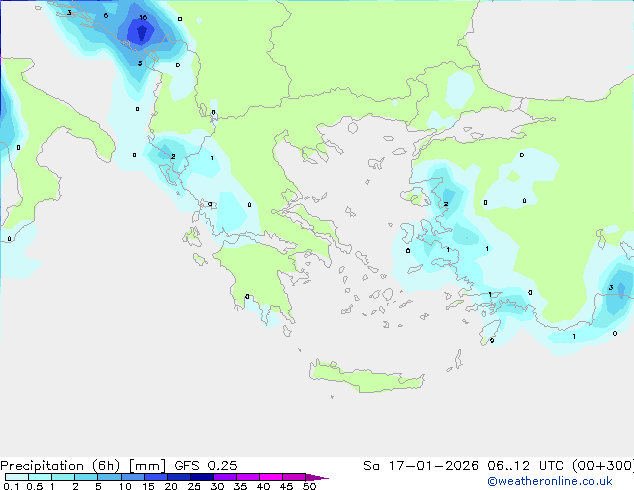Click the legend label "0.1"
This screenshot has height=490, width=634.
[x=11, y=486]
